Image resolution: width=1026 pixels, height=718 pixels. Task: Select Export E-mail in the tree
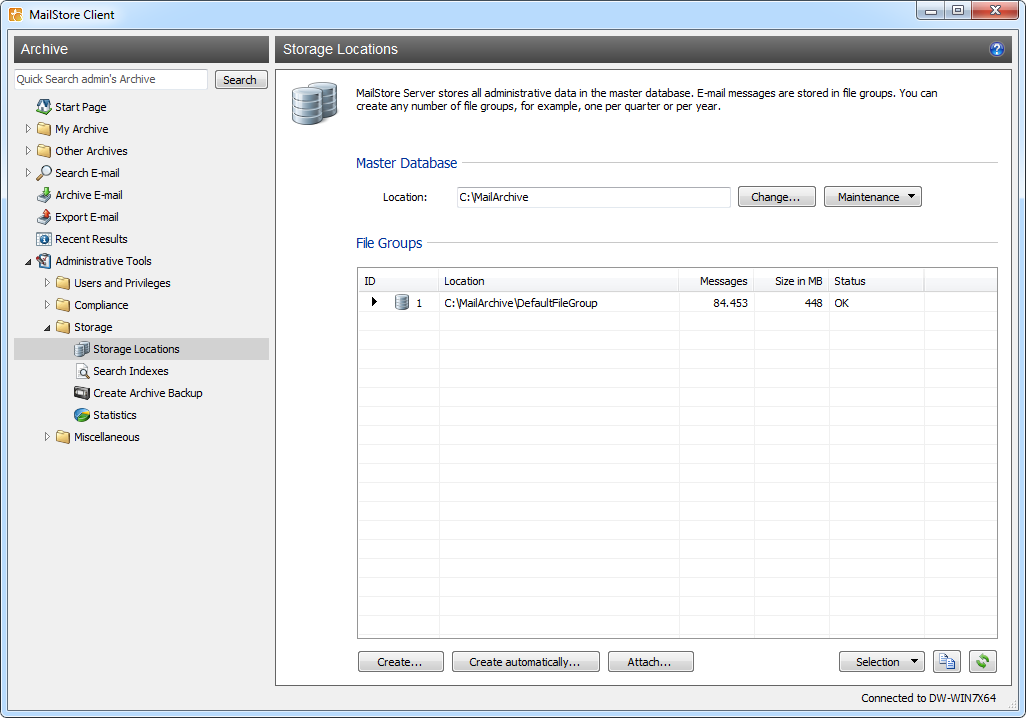click(x=87, y=217)
